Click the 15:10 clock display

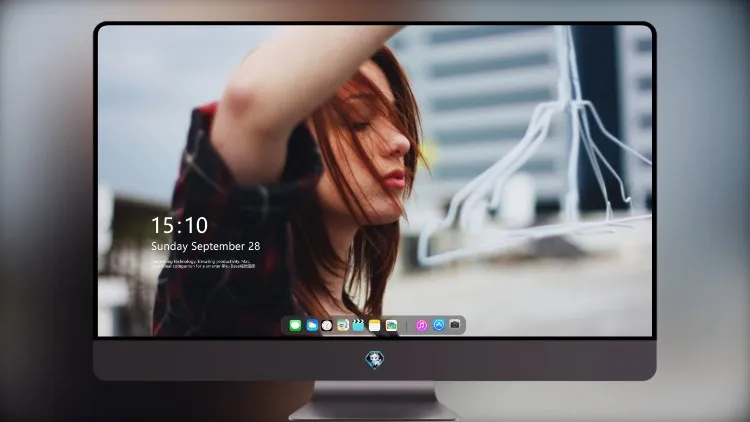(x=179, y=225)
